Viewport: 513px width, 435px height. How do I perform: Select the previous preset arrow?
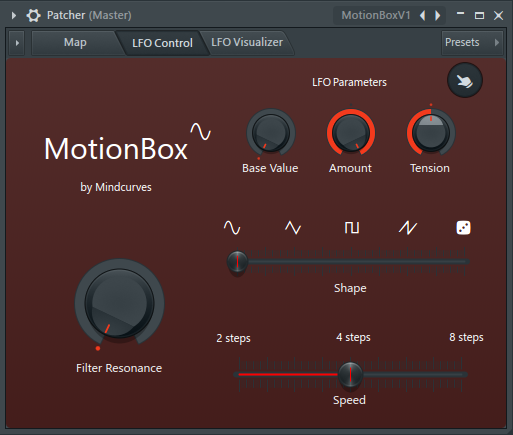(423, 15)
